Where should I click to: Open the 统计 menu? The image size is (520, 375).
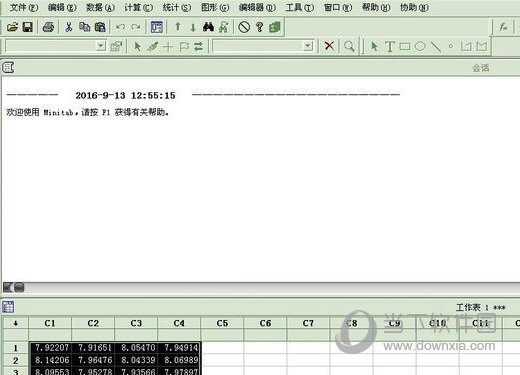177,7
